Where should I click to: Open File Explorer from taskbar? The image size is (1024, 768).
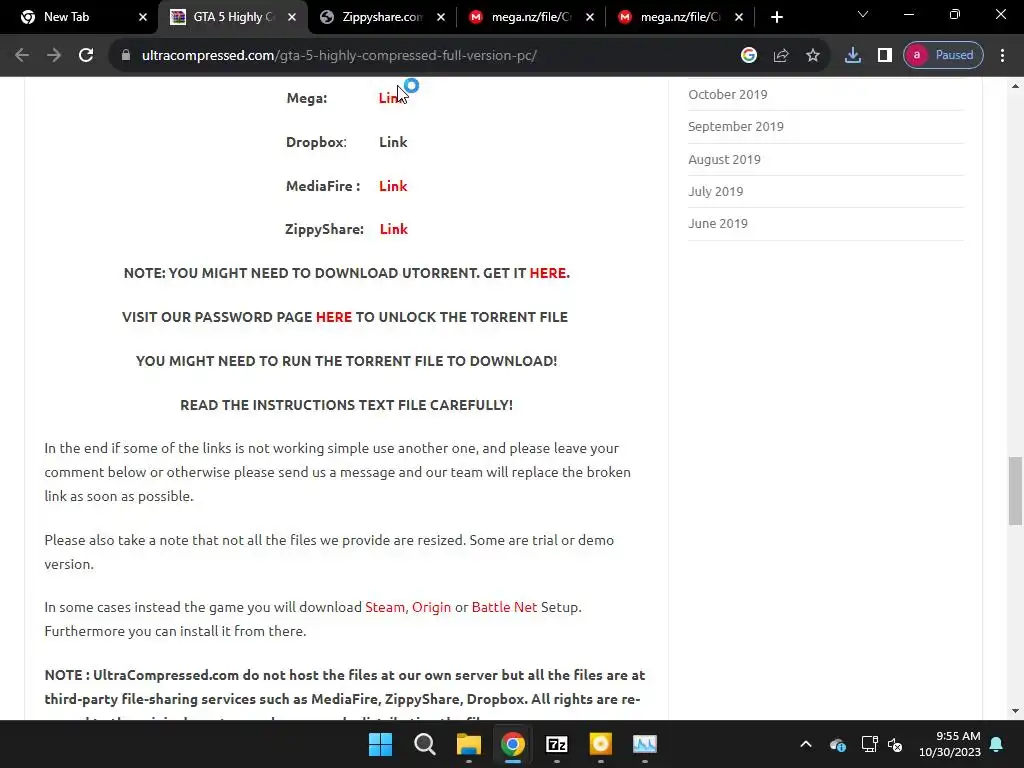[468, 744]
